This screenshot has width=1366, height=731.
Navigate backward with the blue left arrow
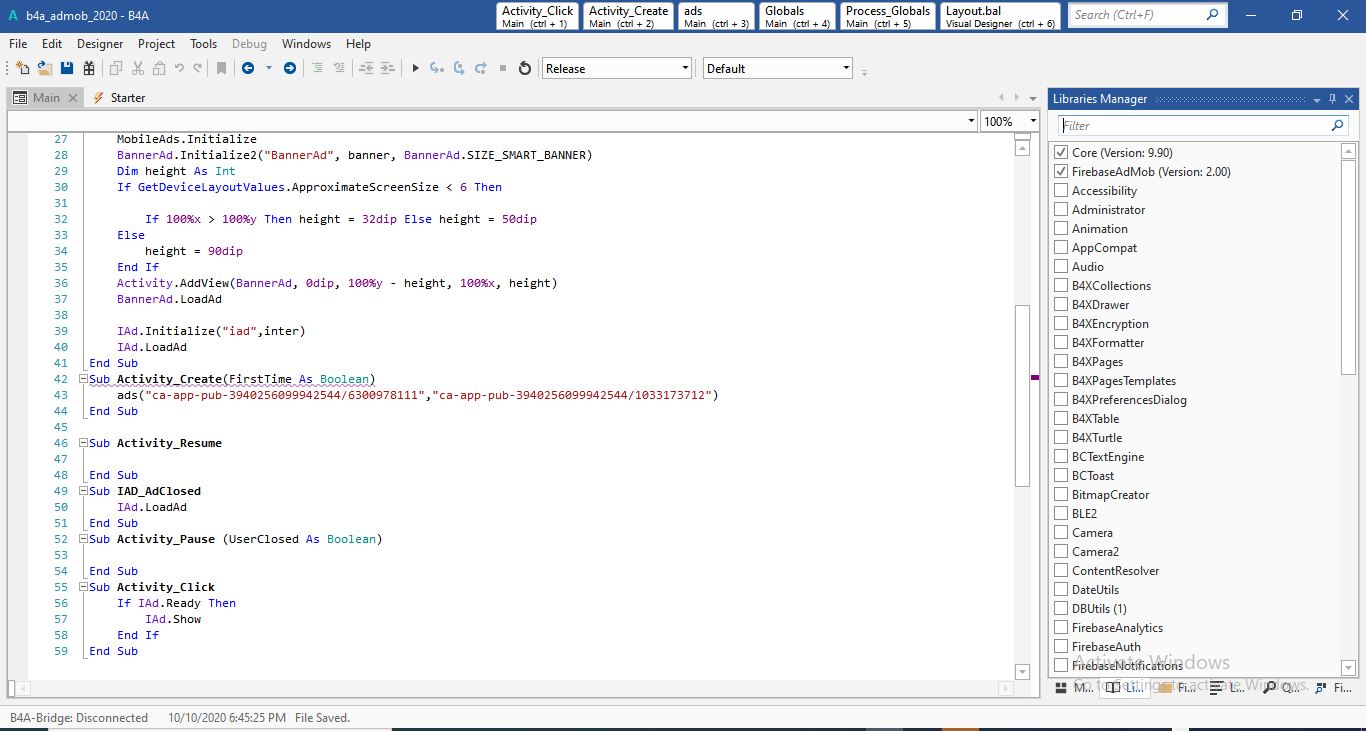point(248,68)
